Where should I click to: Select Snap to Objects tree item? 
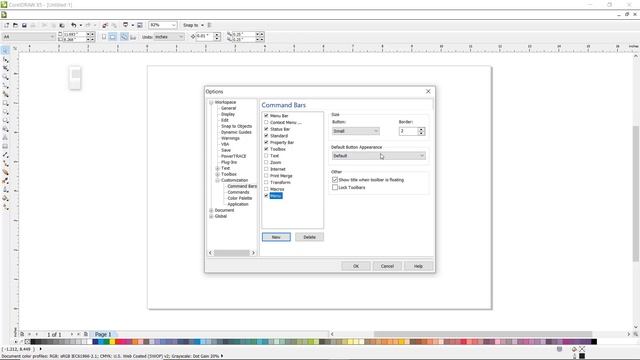[x=236, y=126]
